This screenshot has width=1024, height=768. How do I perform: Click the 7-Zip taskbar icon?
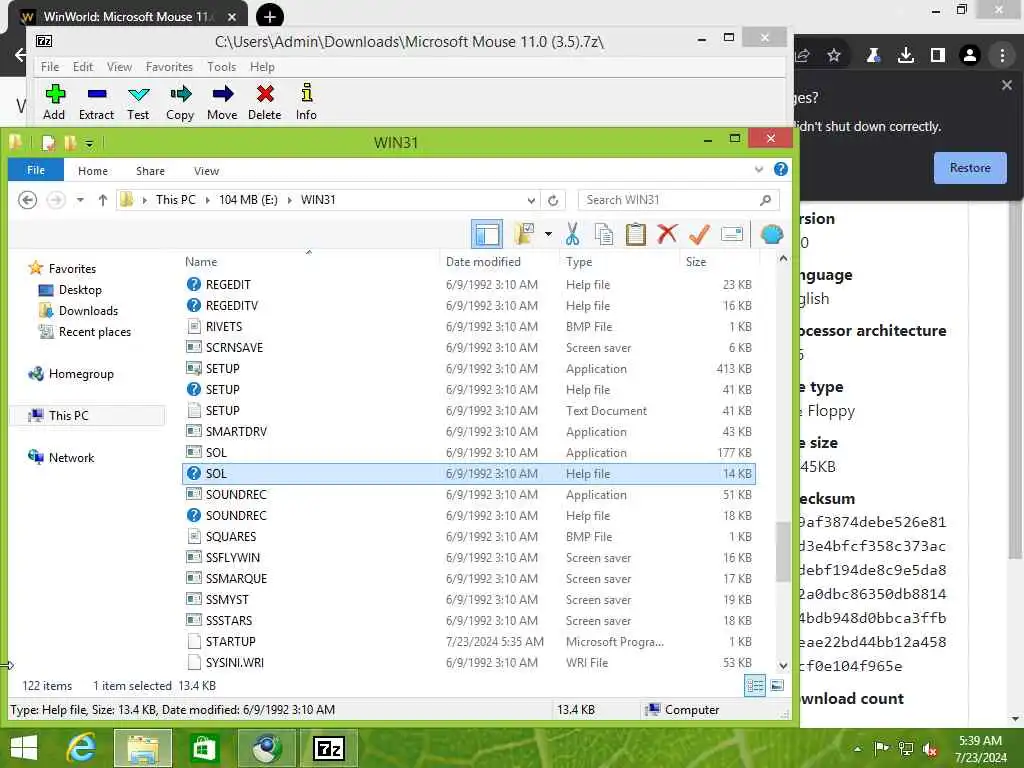328,748
